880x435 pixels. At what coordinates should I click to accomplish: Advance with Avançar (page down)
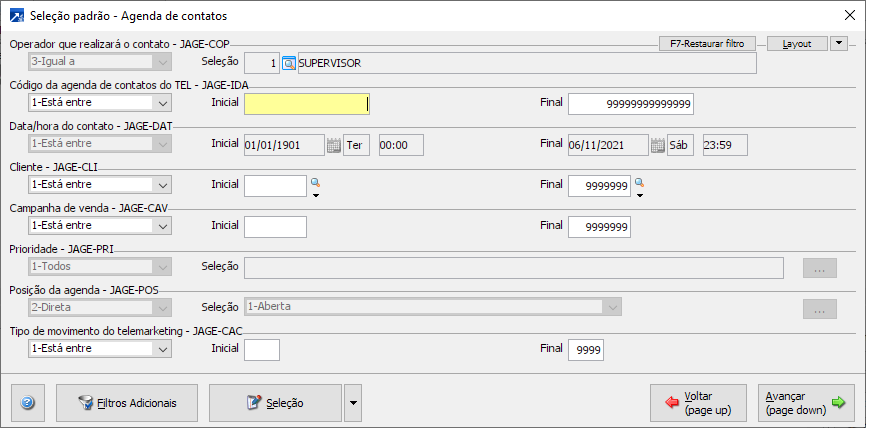pyautogui.click(x=806, y=403)
